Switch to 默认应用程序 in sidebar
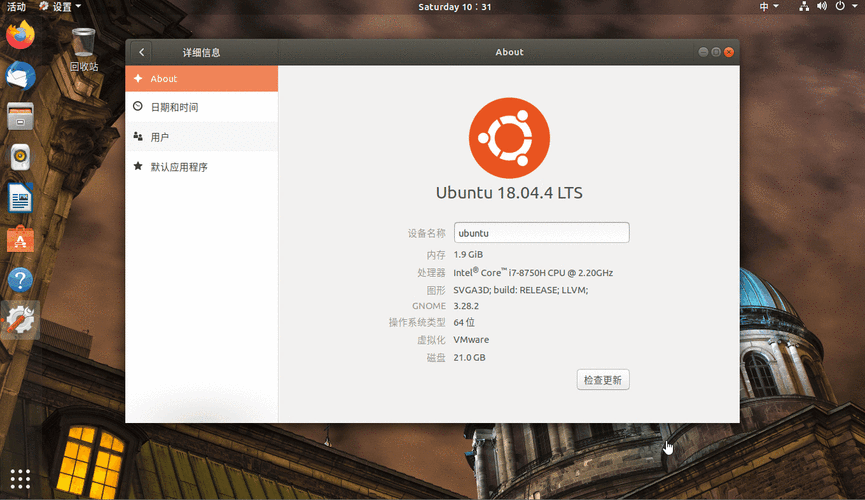This screenshot has width=865, height=500. click(179, 167)
